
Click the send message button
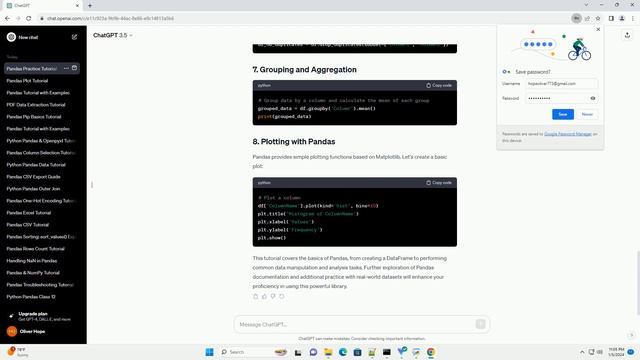480,324
